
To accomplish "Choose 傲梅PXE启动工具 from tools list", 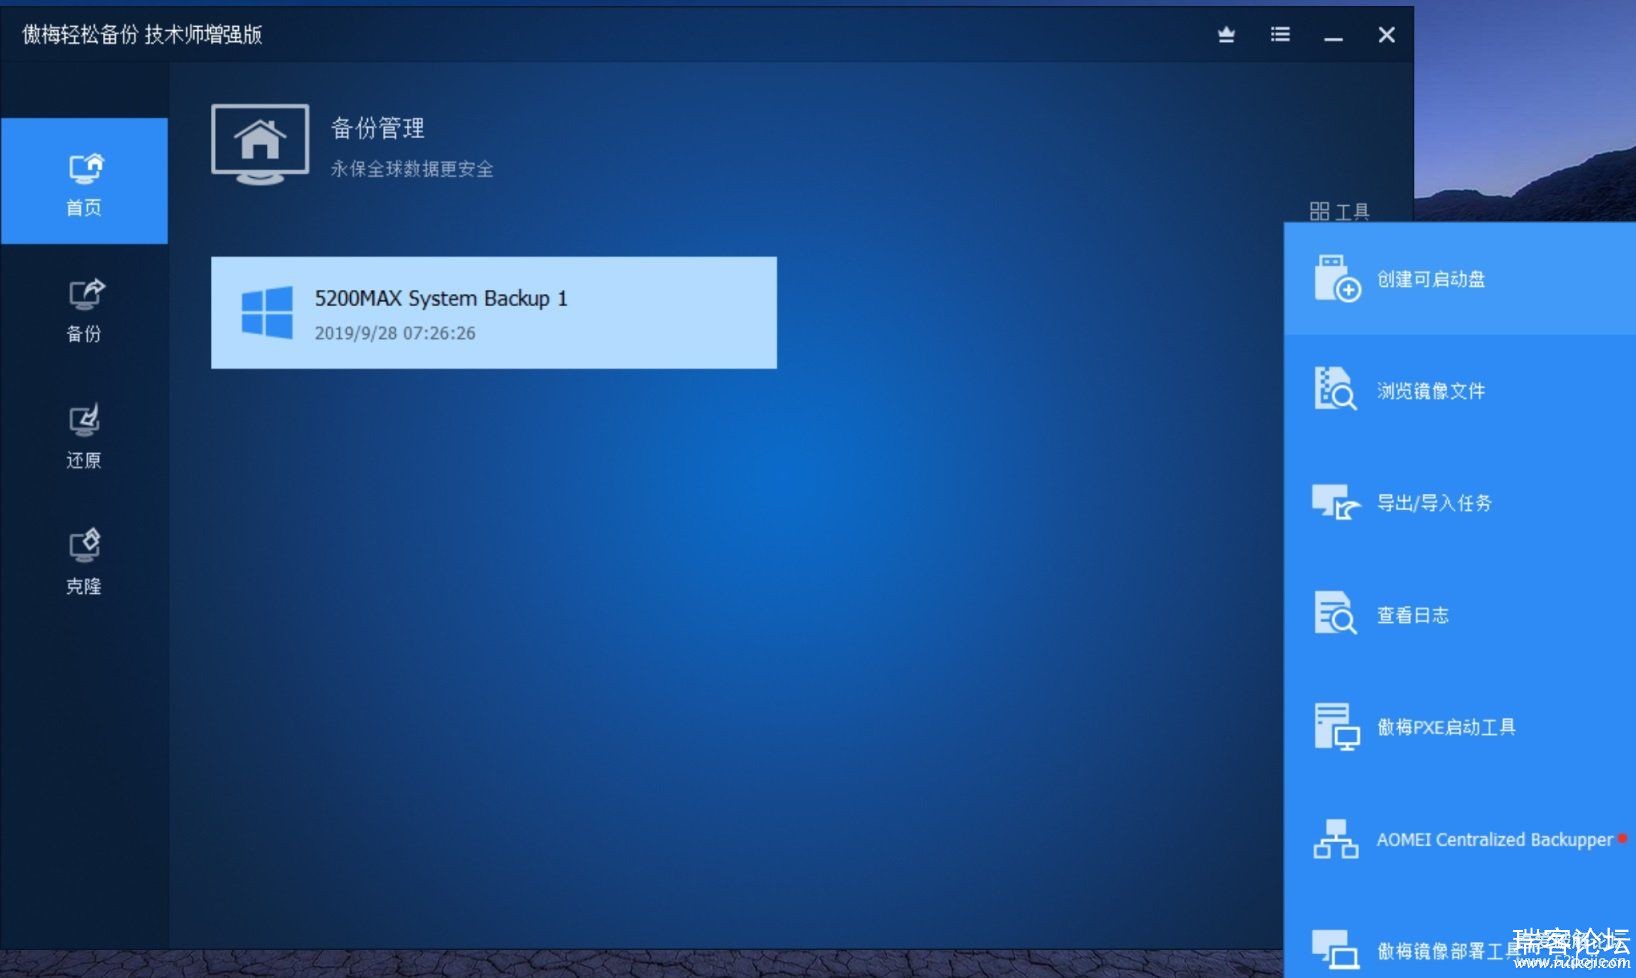I will click(1460, 727).
